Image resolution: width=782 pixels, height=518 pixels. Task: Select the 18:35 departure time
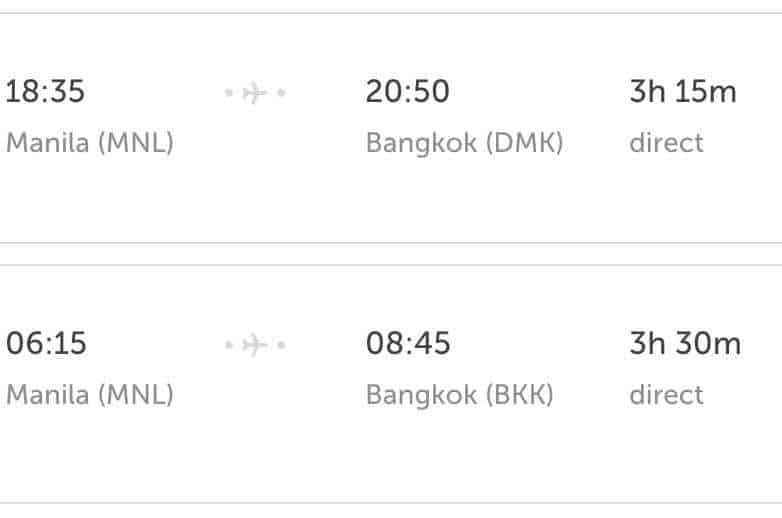46,92
